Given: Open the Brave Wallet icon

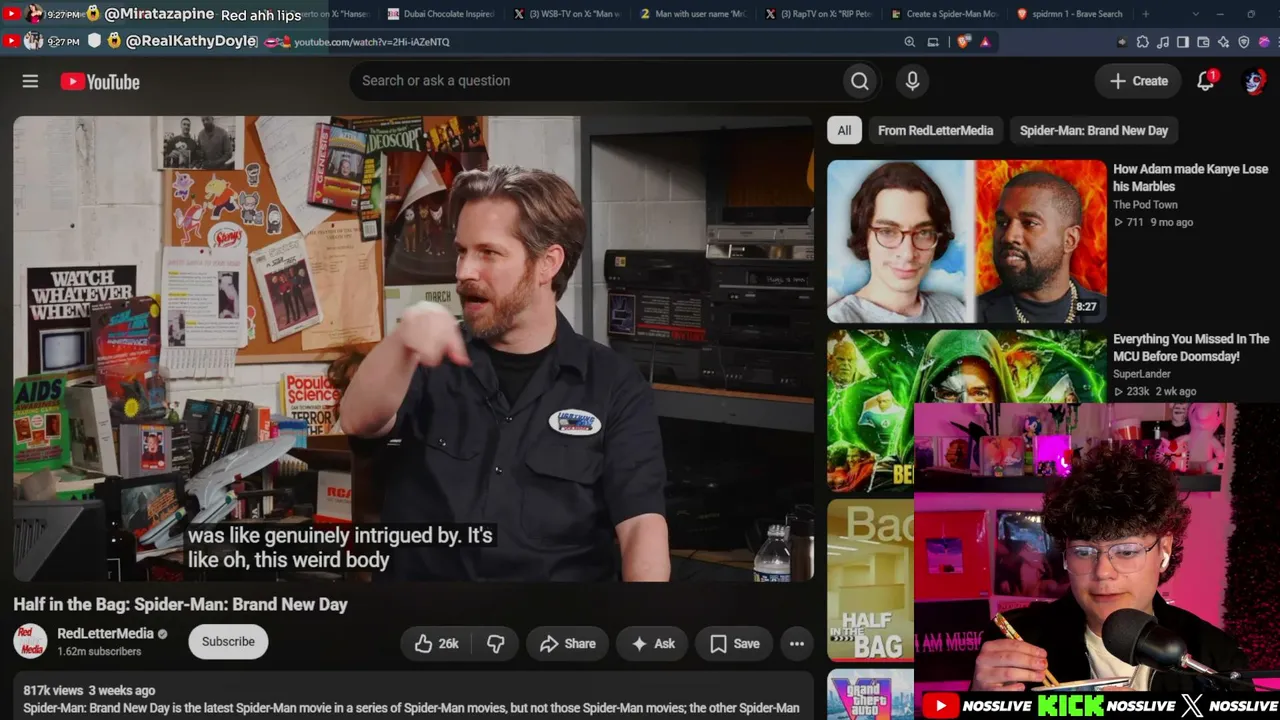Looking at the screenshot, I should (1203, 42).
